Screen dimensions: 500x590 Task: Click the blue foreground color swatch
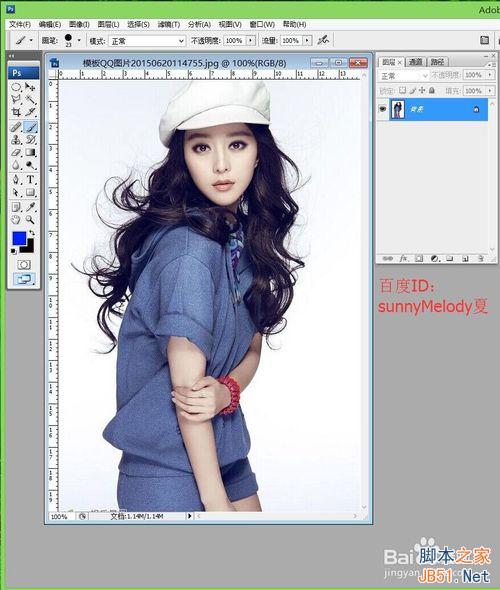click(x=19, y=239)
